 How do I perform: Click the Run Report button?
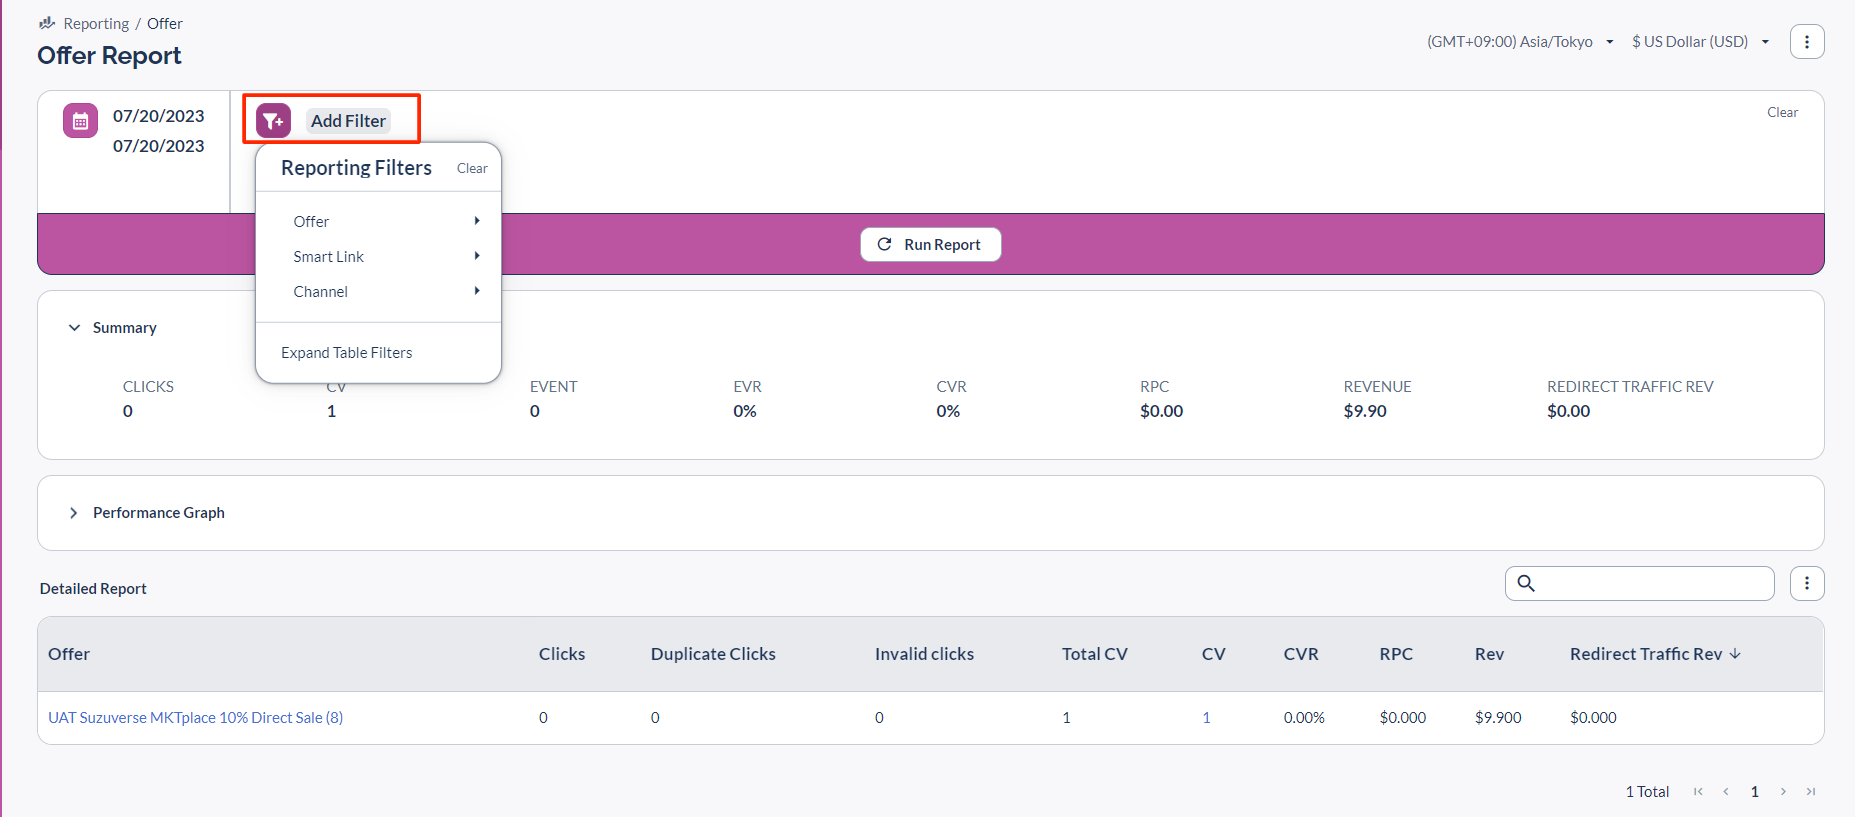click(x=930, y=245)
